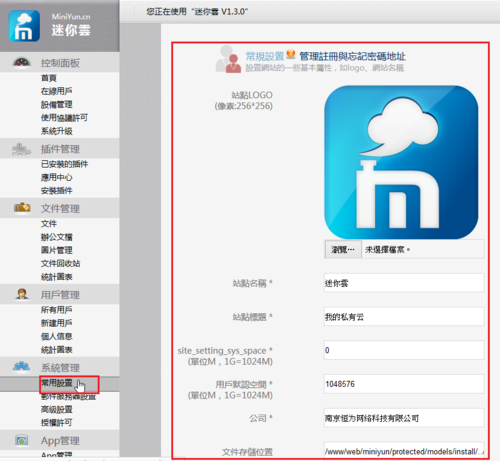The image size is (500, 461).
Task: Open 在線用戶 in the sidebar
Action: pos(56,91)
